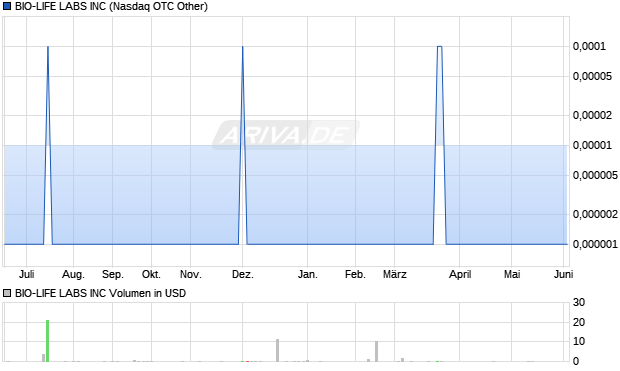Click the Feb. month label
Screen dimensions: 620x371
pos(355,274)
